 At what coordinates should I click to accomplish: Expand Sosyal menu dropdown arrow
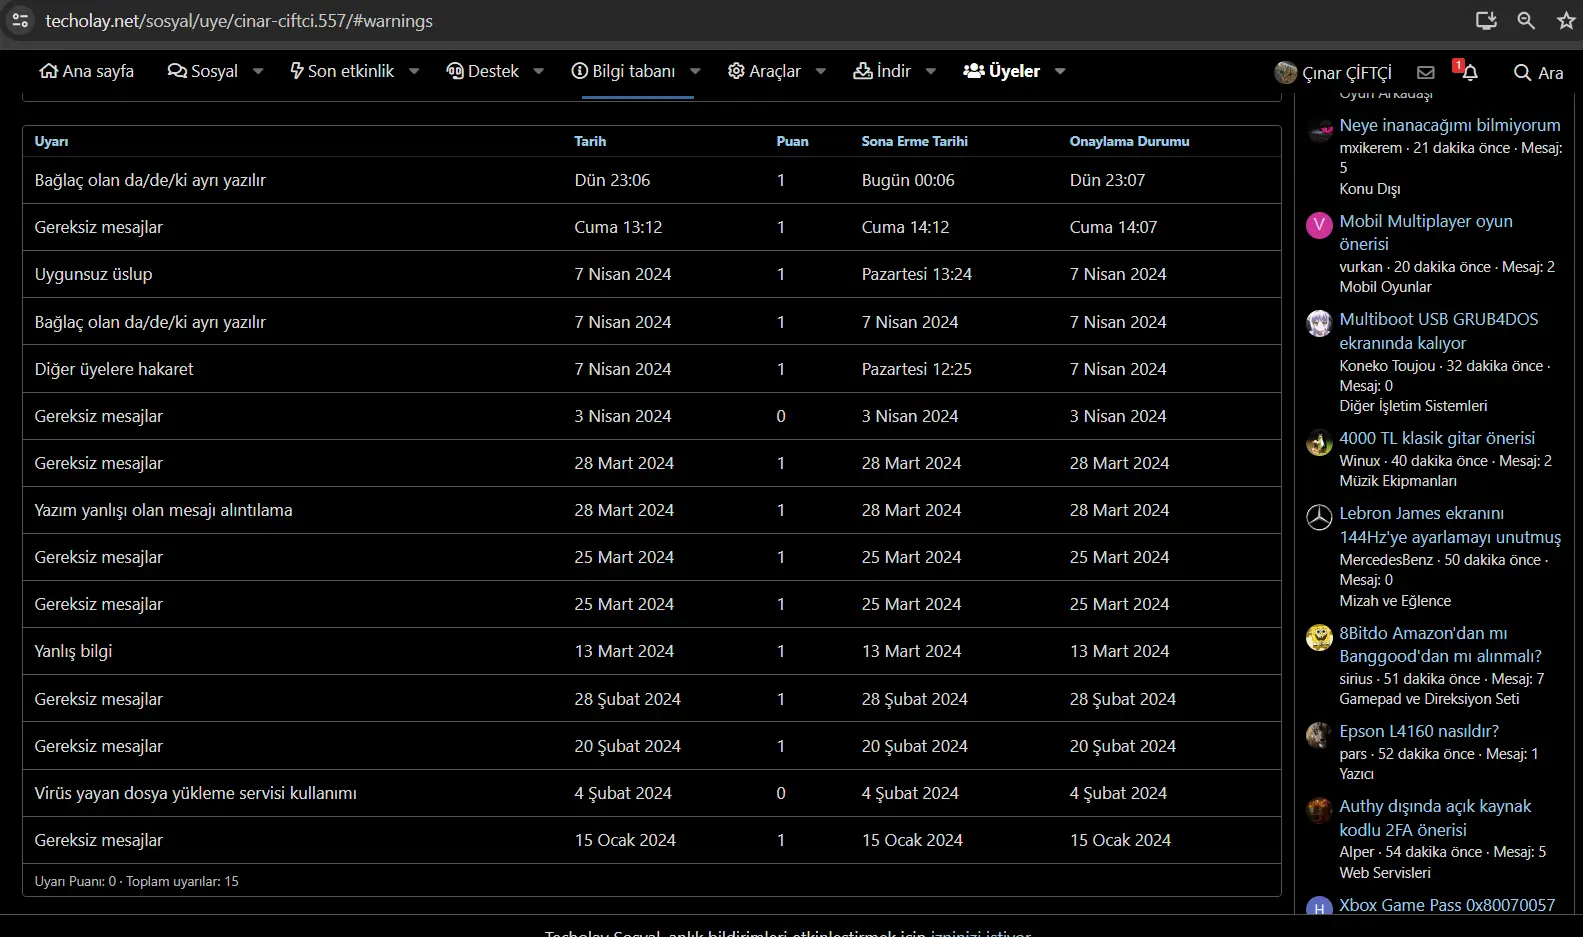click(x=258, y=71)
